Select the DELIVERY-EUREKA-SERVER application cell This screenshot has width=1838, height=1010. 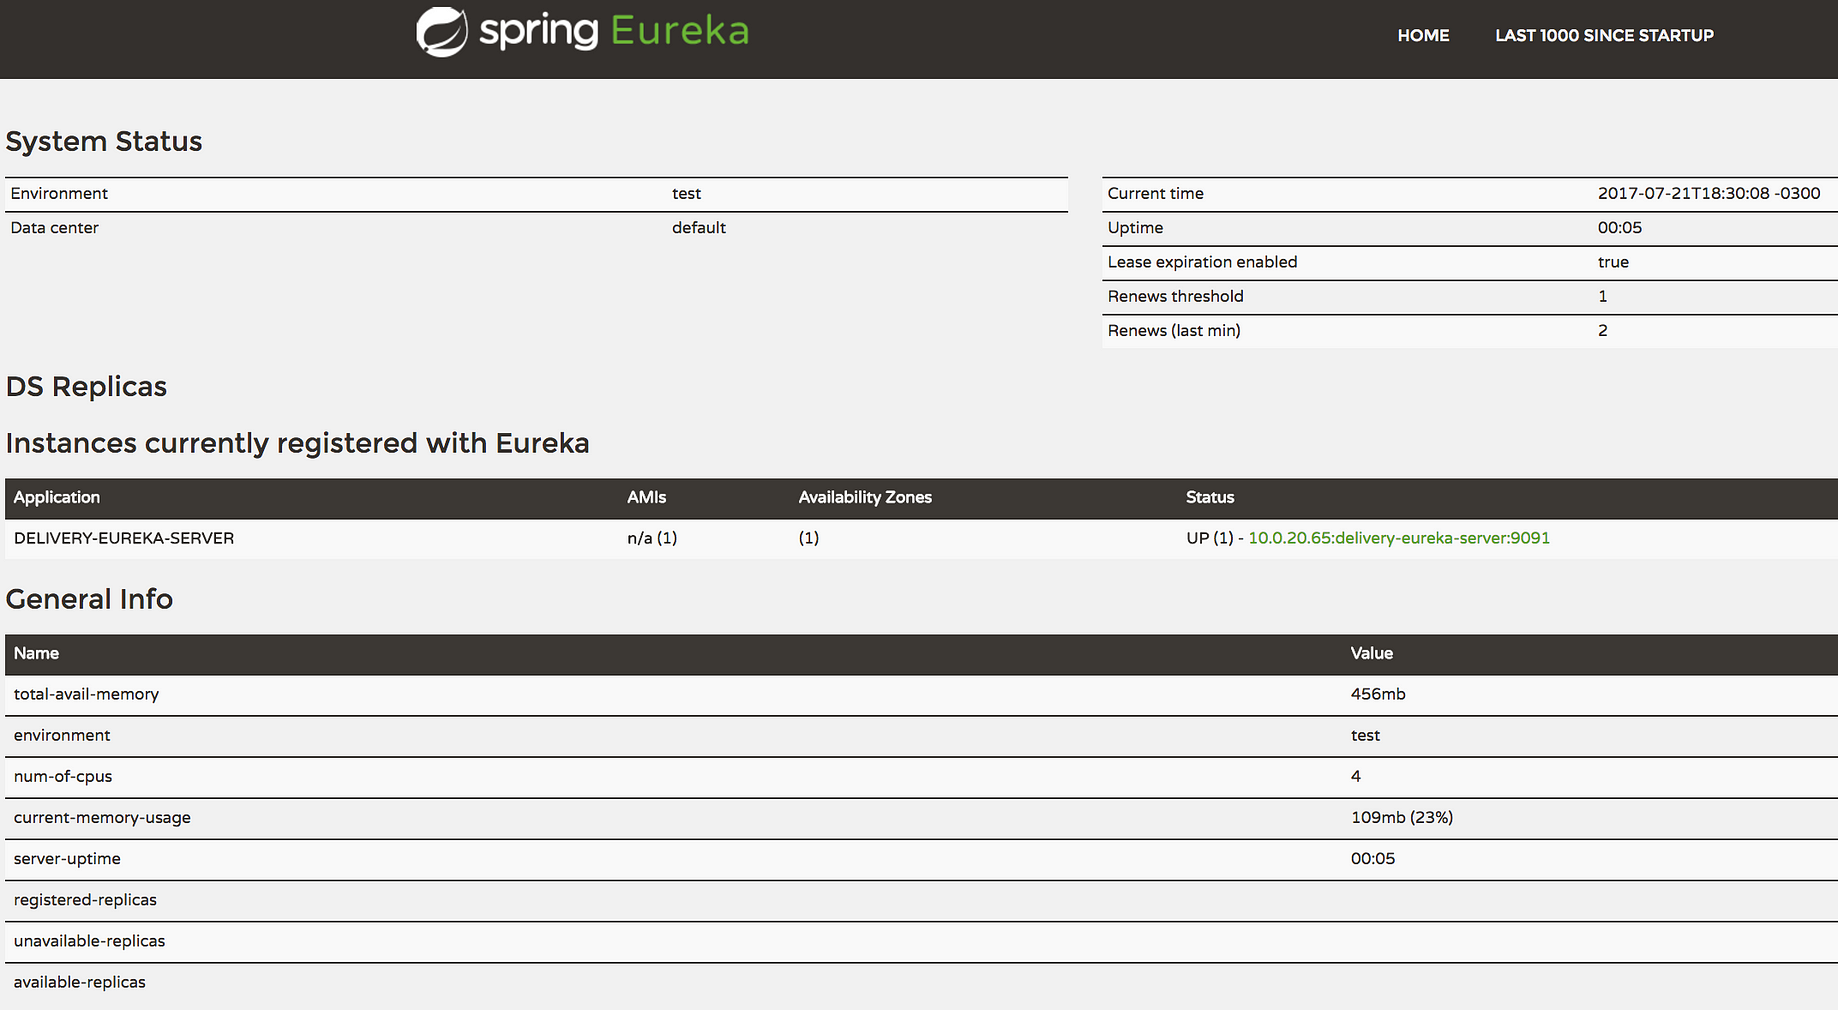124,538
